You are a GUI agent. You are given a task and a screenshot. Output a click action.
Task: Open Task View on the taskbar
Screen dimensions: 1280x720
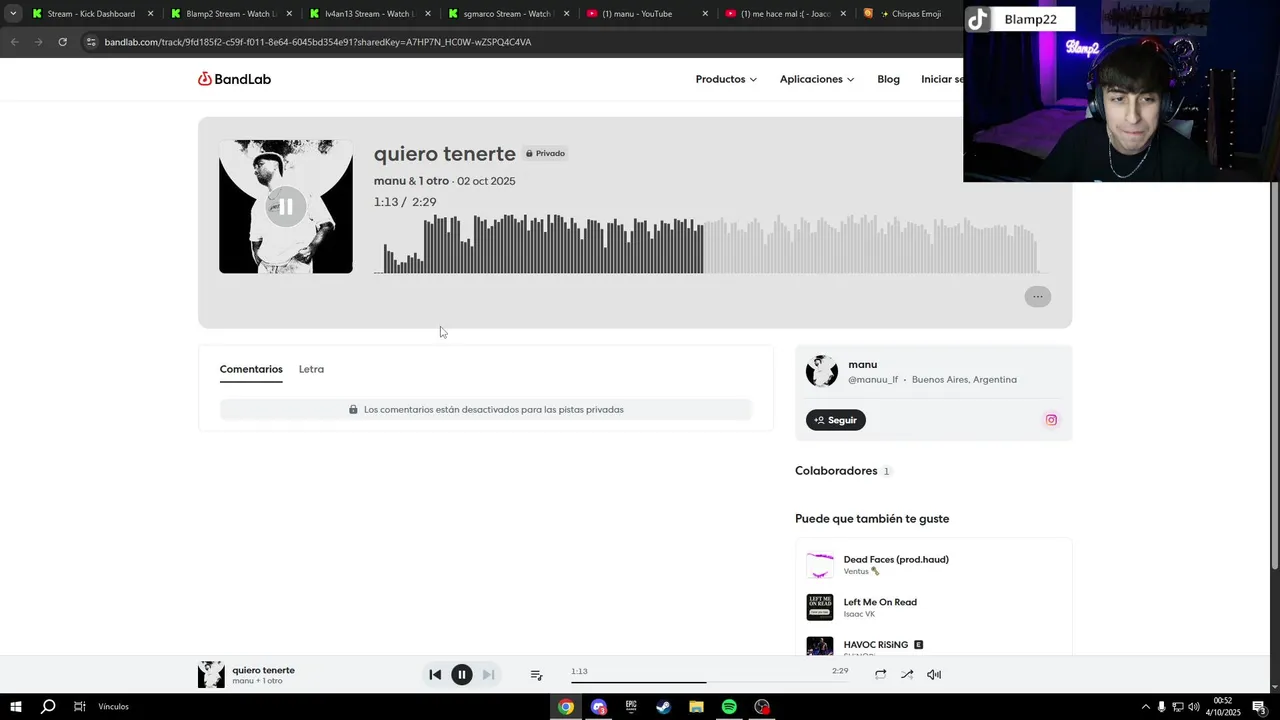tap(79, 707)
